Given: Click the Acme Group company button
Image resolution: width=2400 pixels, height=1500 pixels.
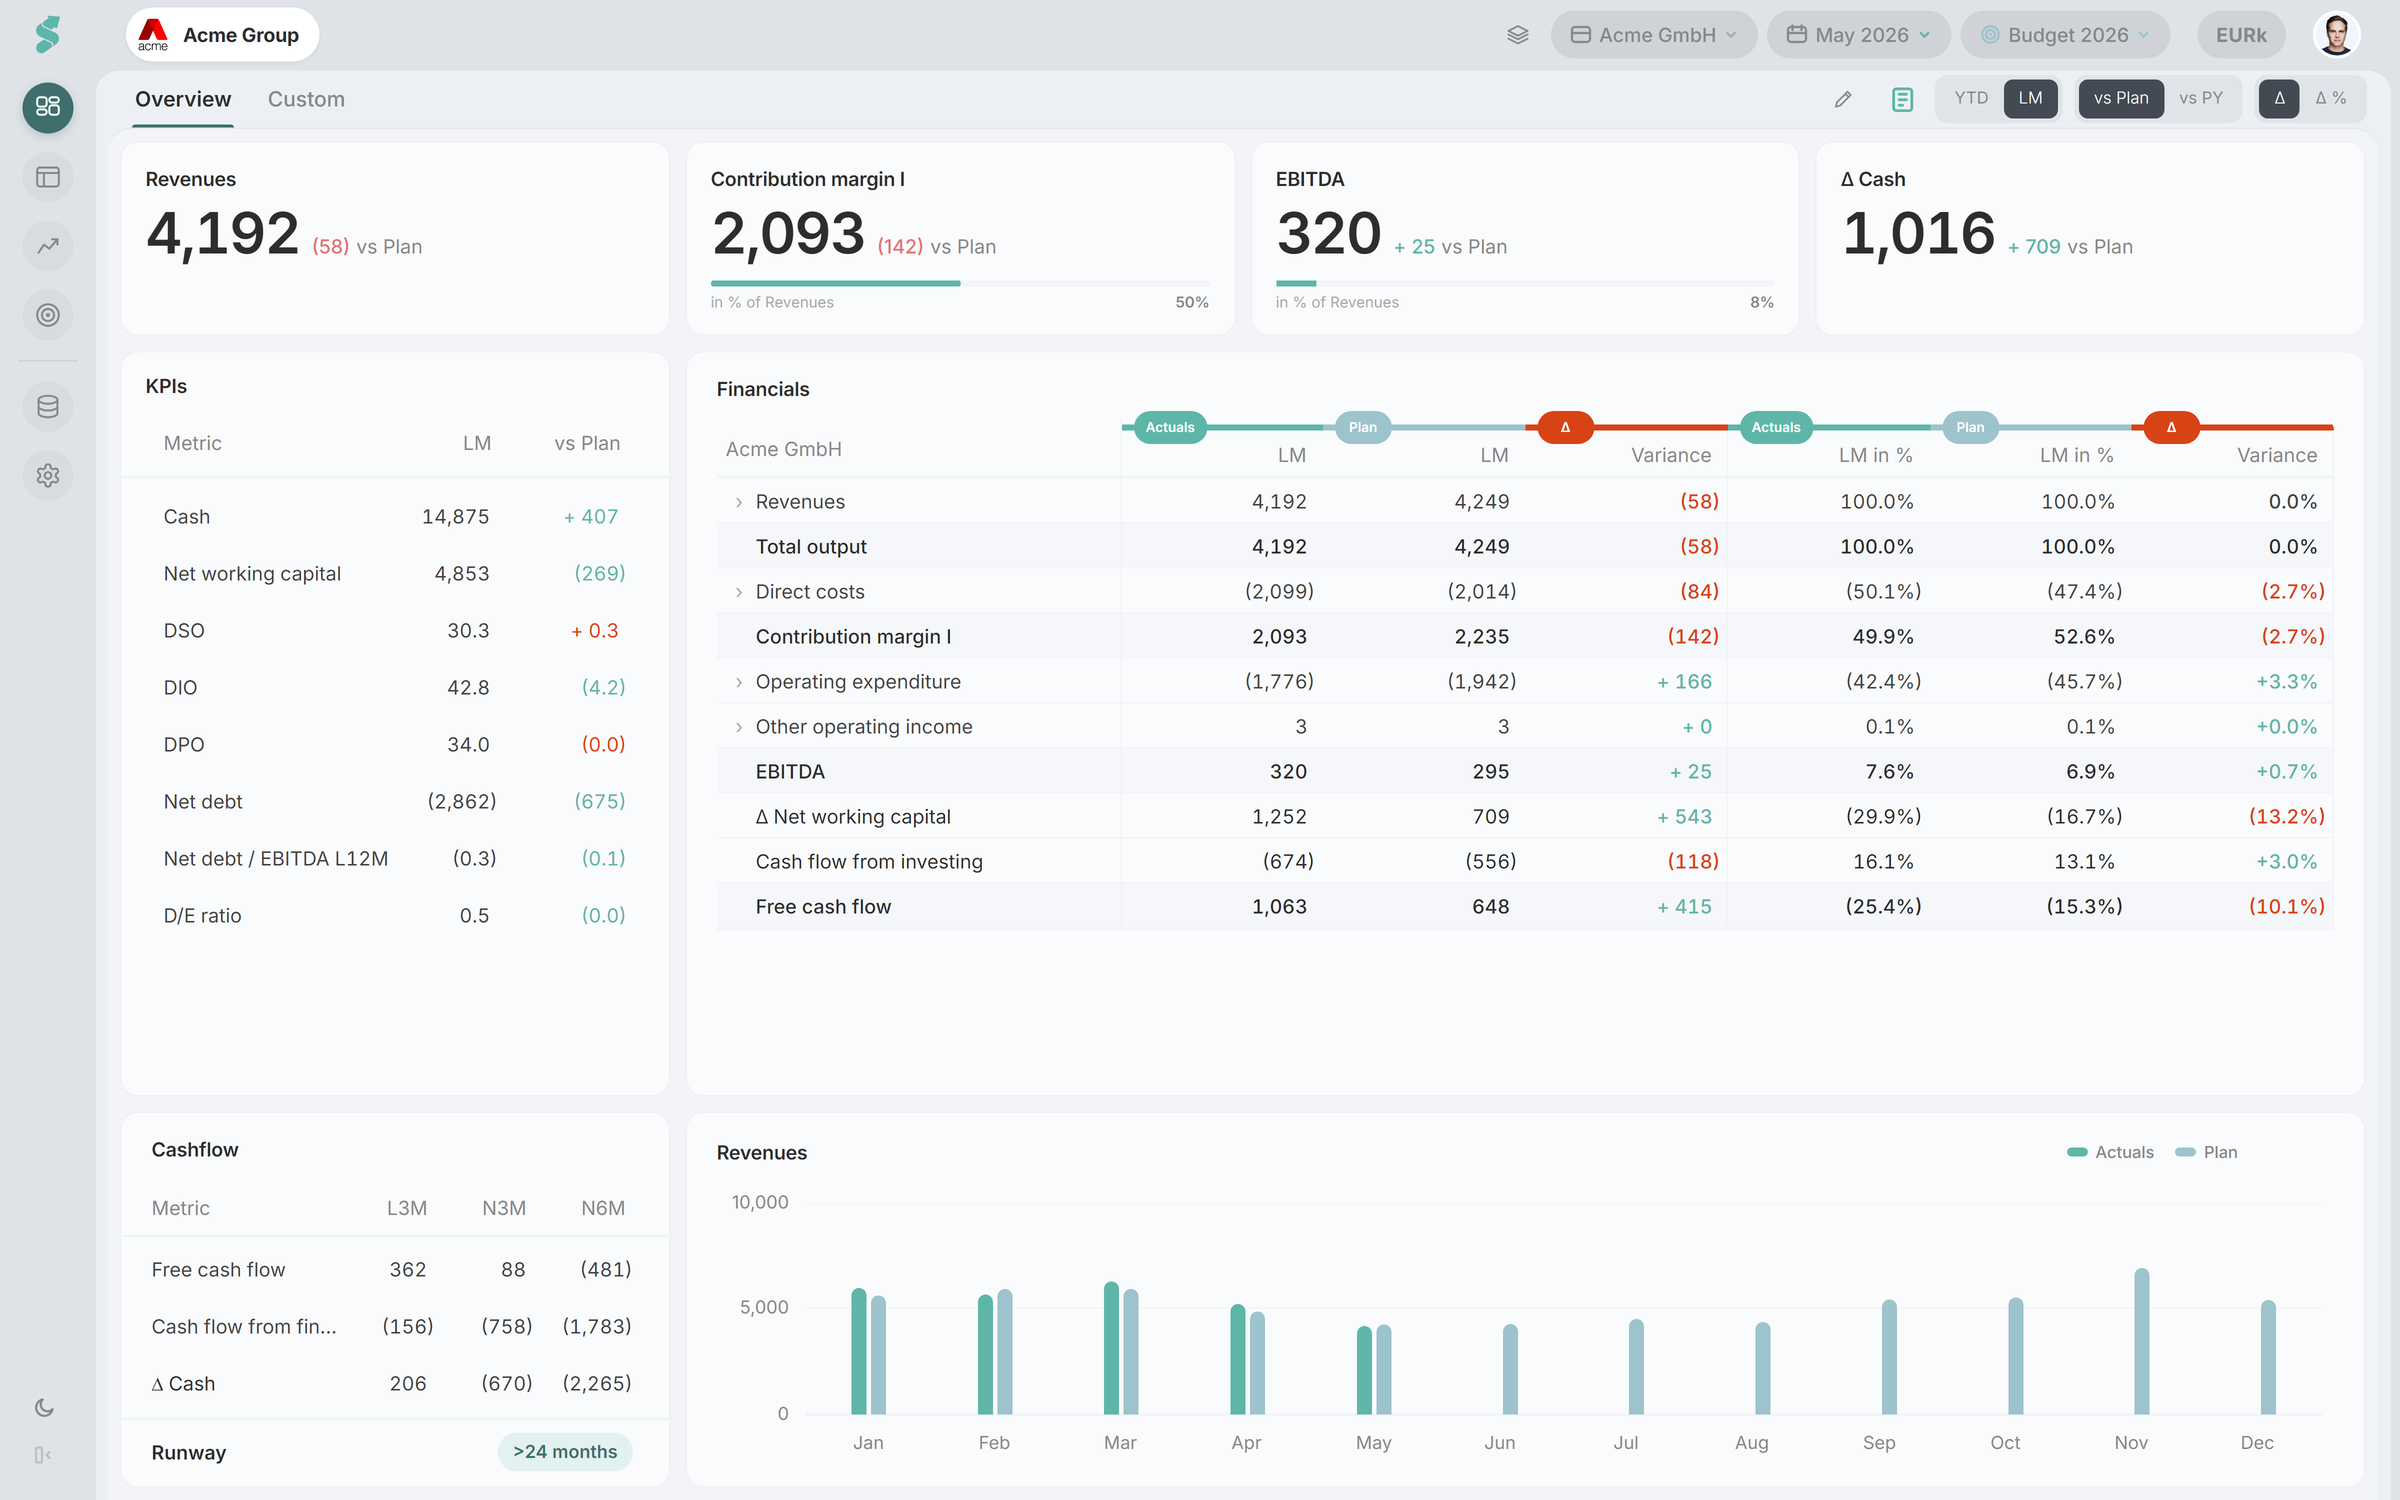Looking at the screenshot, I should click(222, 35).
